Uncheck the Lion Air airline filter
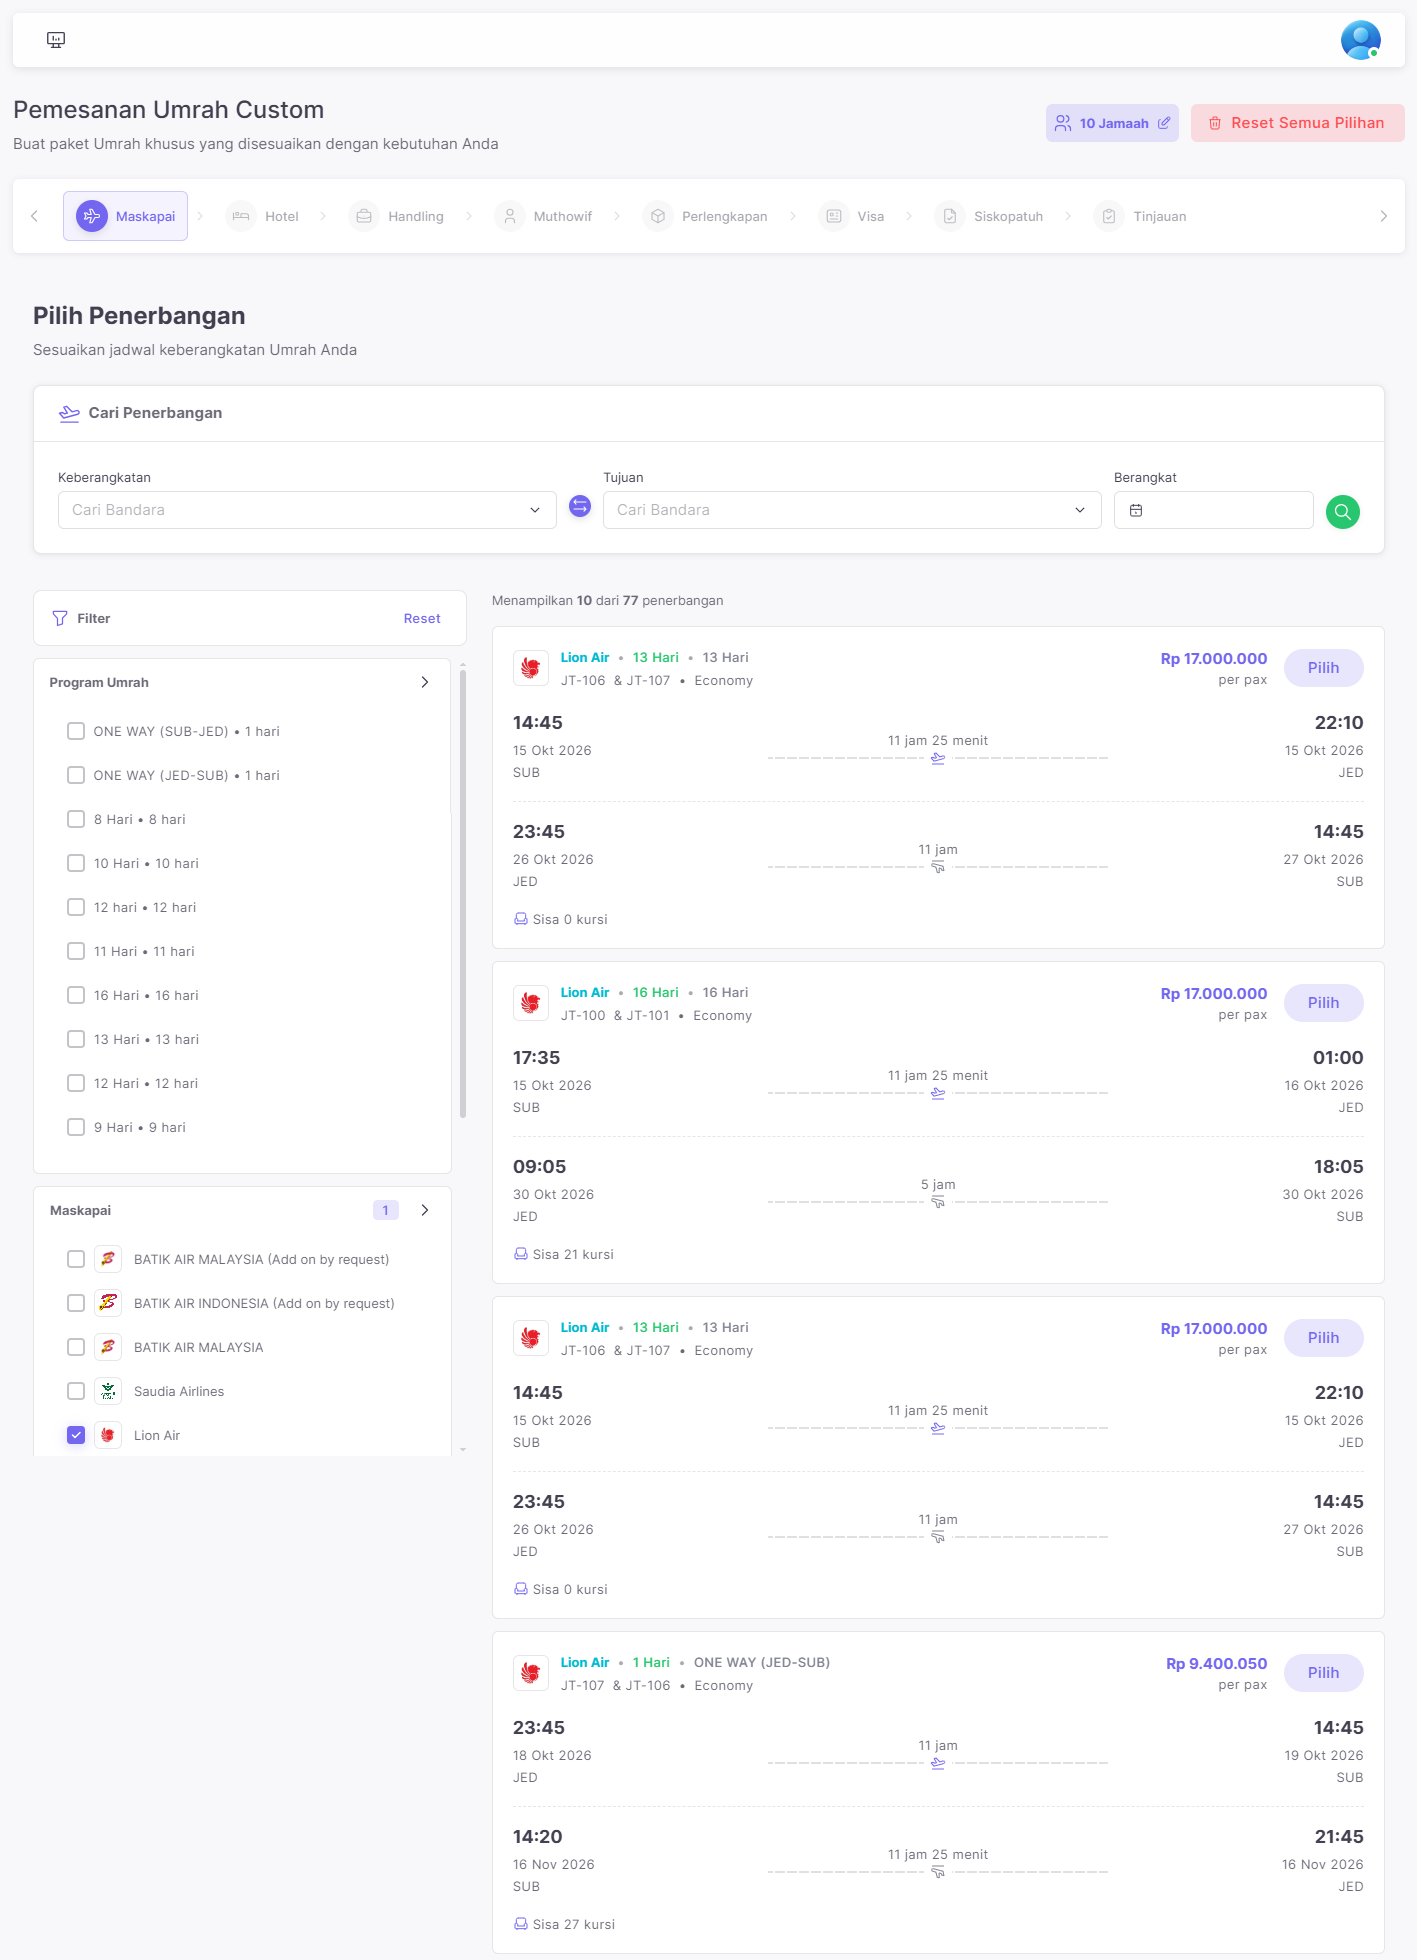Screen dimensions: 1422x1960 [76, 1435]
